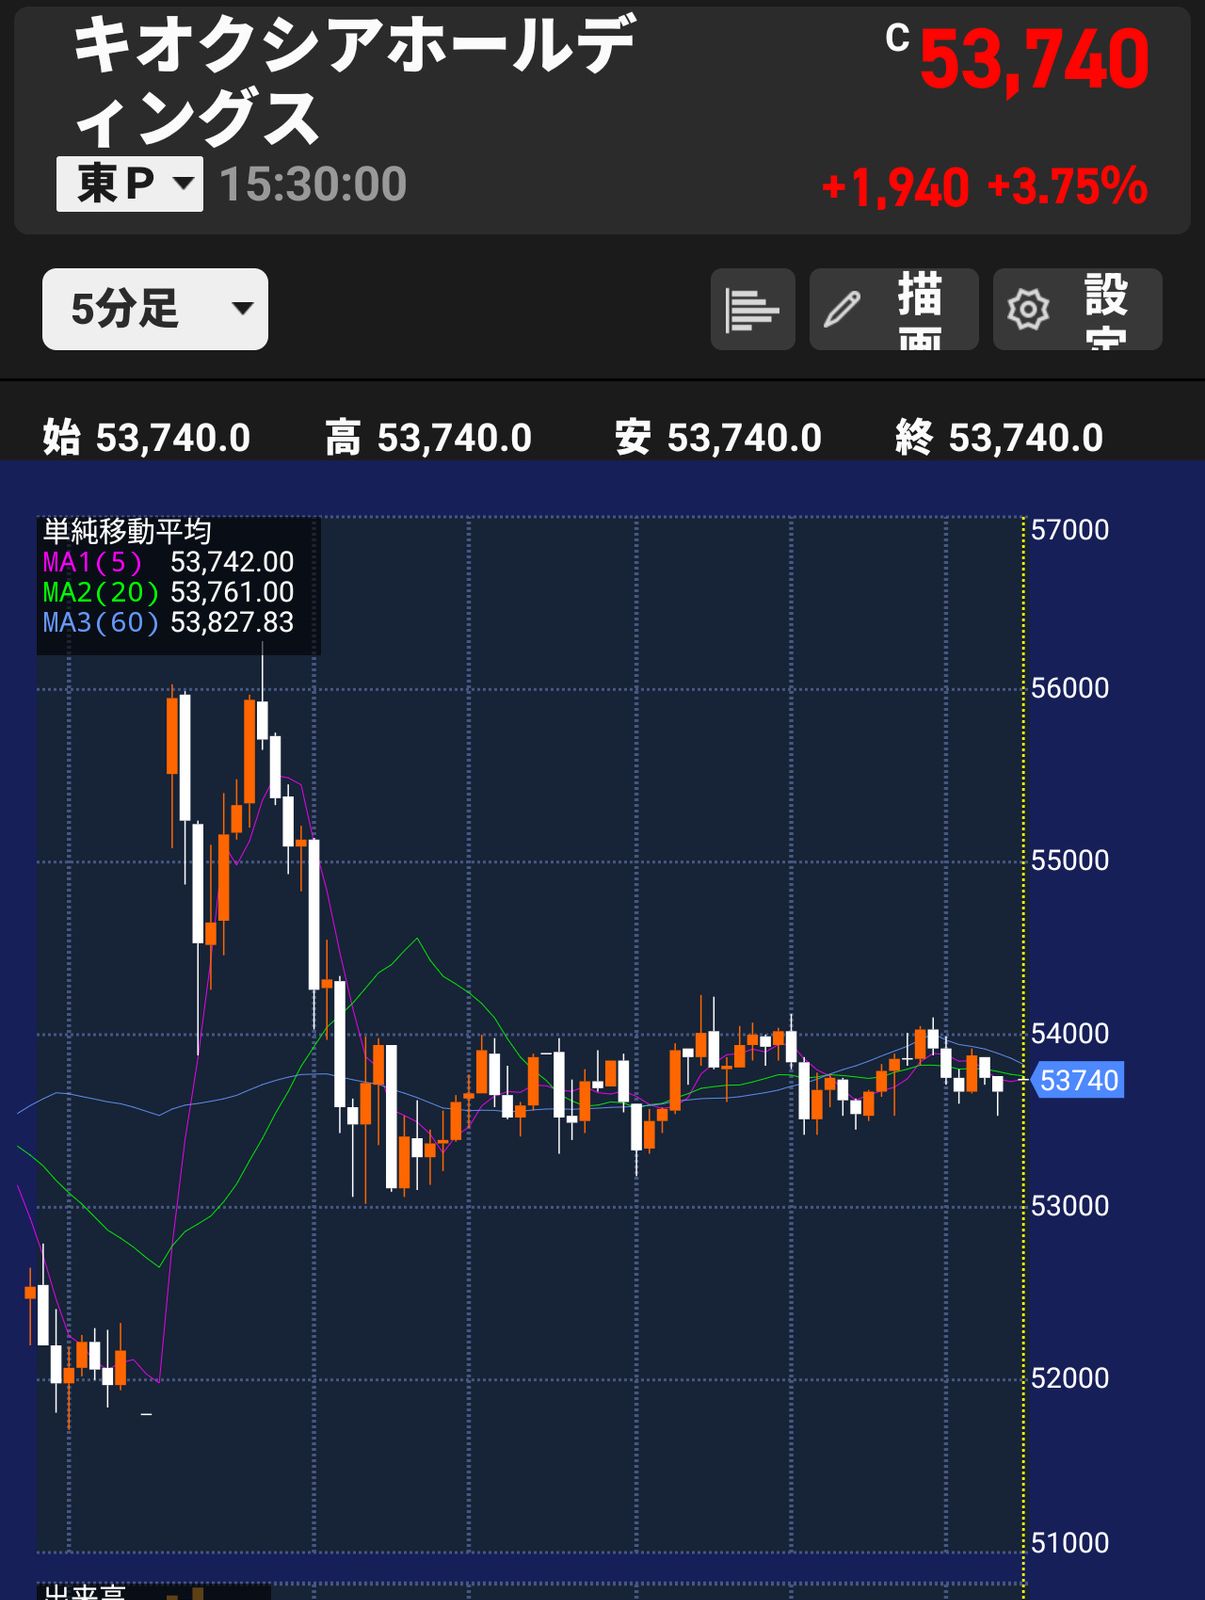The height and width of the screenshot is (1600, 1205).
Task: Click the 高 53,740.0 high value
Action: pyautogui.click(x=428, y=438)
